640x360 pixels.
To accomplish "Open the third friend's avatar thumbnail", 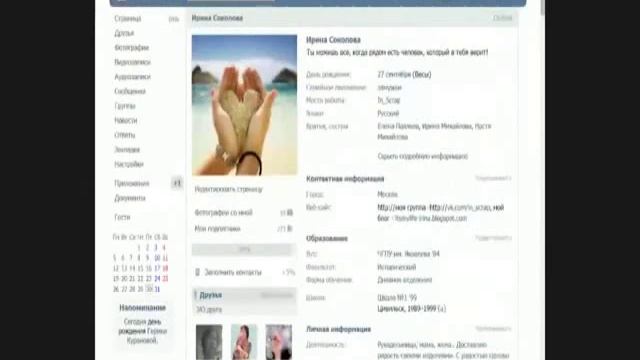I will point(279,342).
